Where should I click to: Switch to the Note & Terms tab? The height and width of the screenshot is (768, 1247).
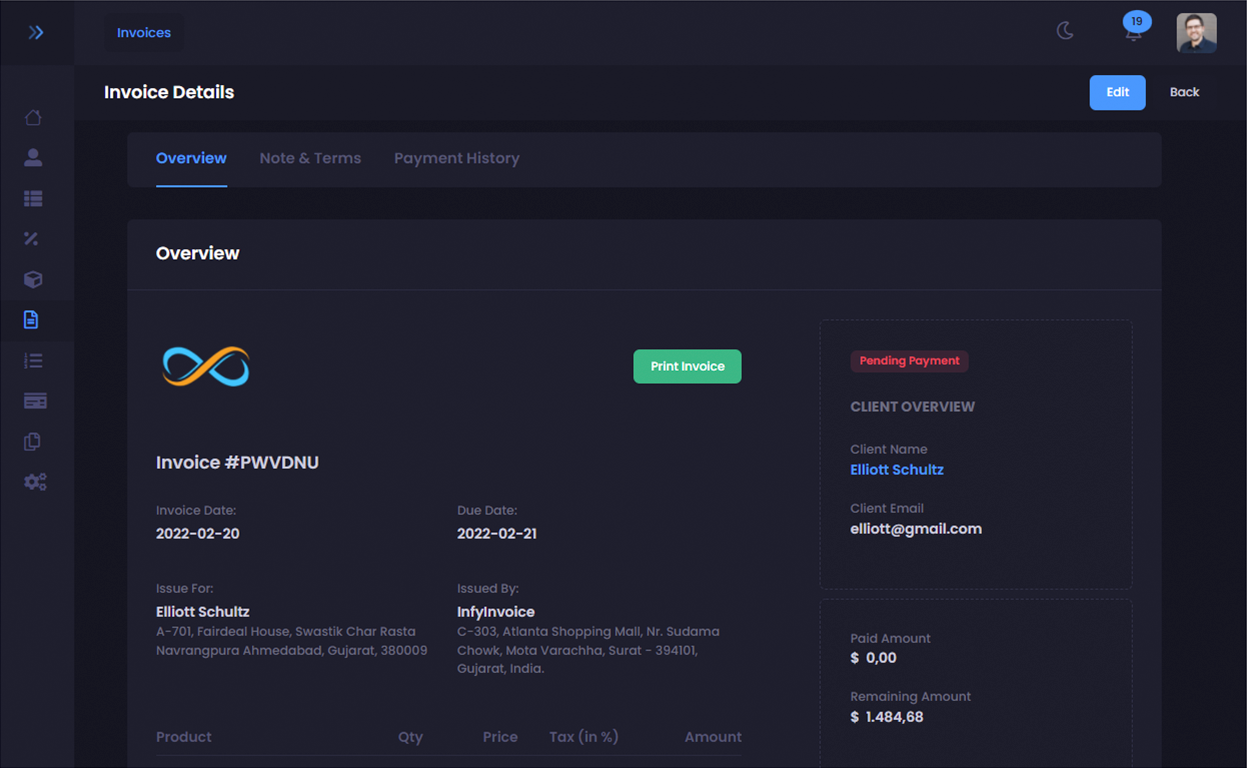(x=310, y=158)
